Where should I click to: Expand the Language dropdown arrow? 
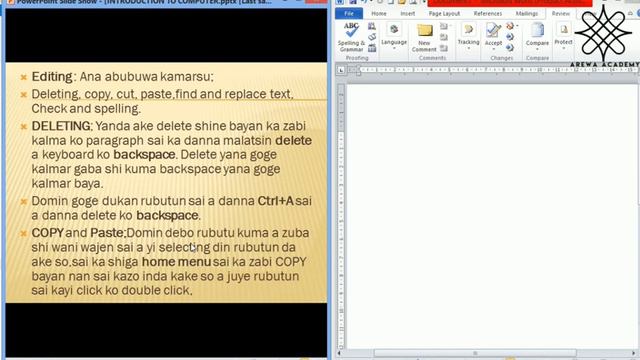point(394,48)
